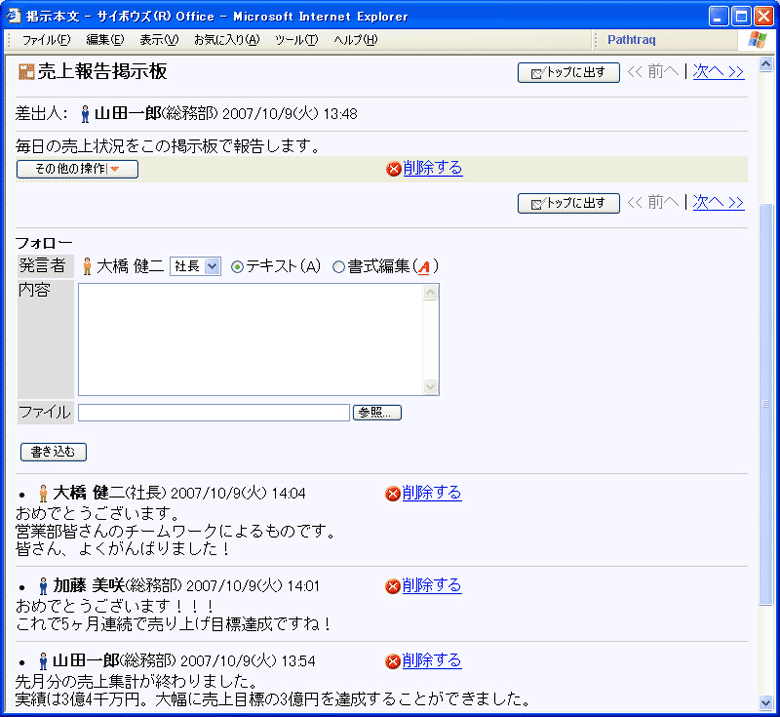Click the Pathtraq toolbar label
This screenshot has height=717, width=780.
pos(631,40)
